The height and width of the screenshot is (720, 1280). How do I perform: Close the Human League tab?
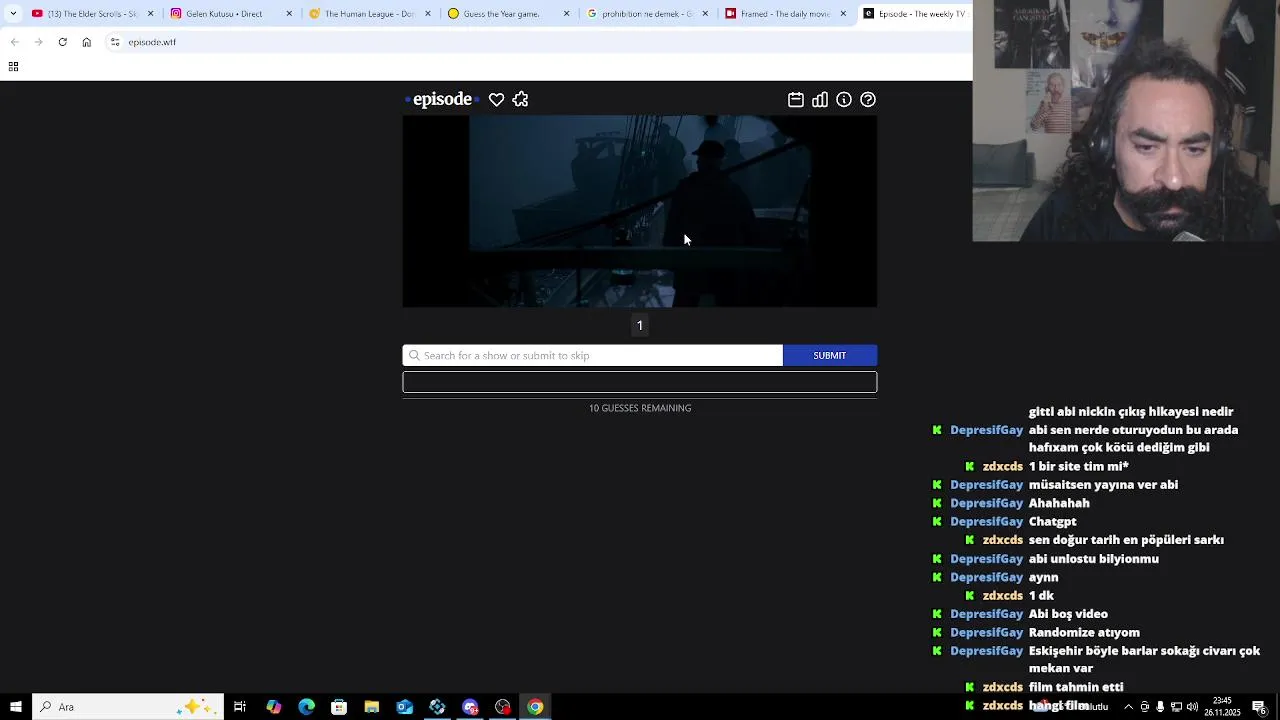coord(428,14)
